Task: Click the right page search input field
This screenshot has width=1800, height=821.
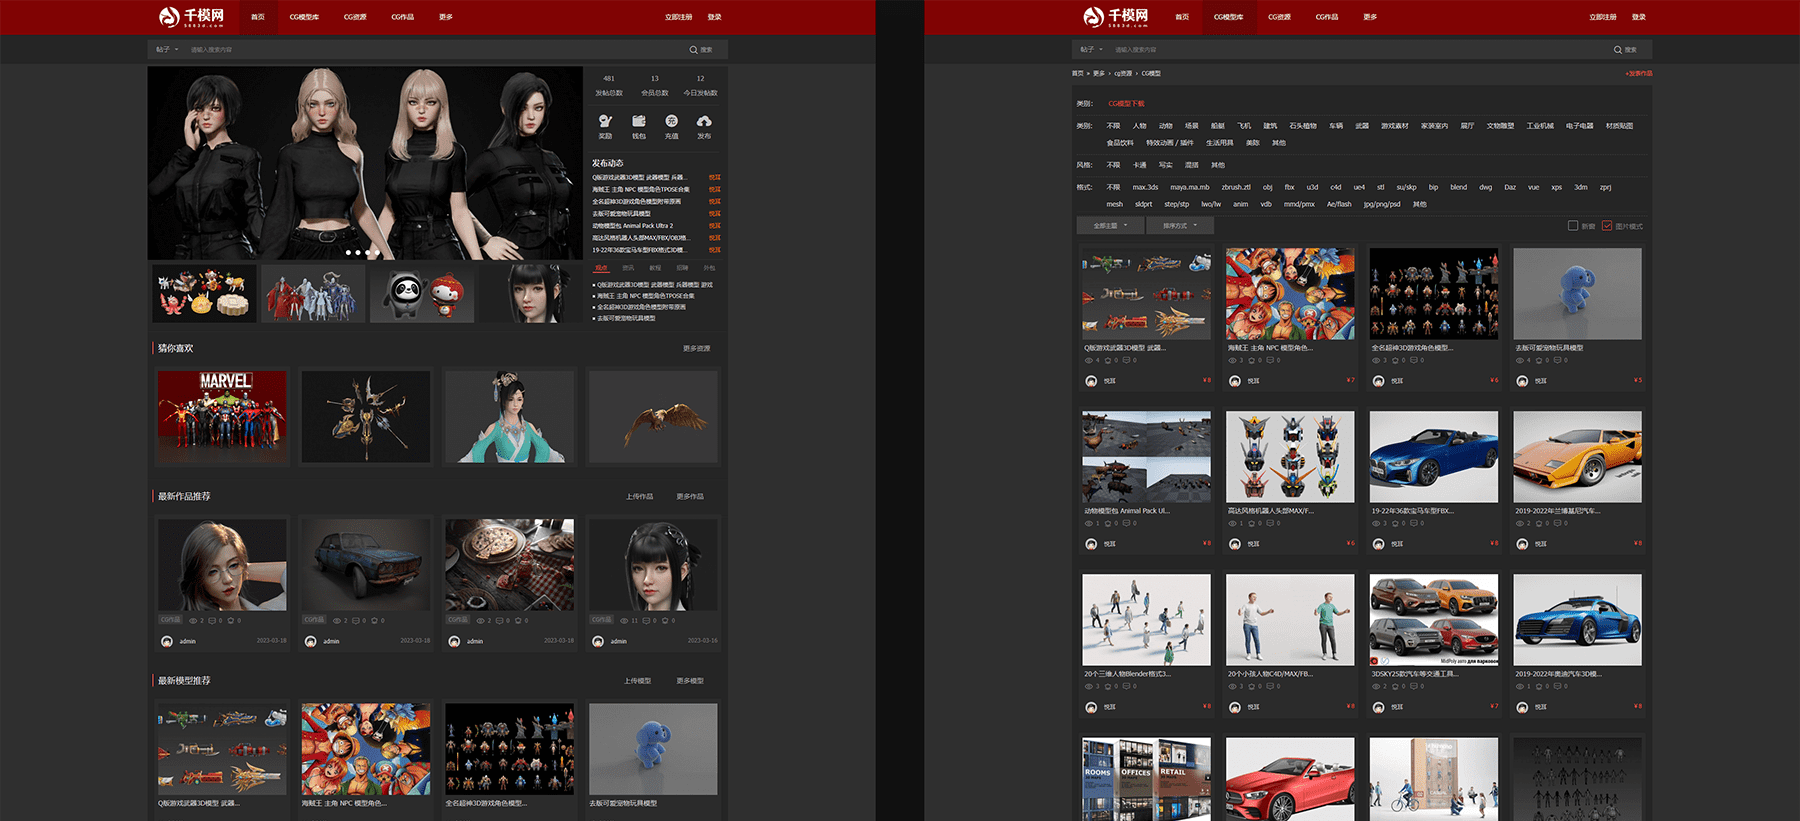Action: (1359, 49)
